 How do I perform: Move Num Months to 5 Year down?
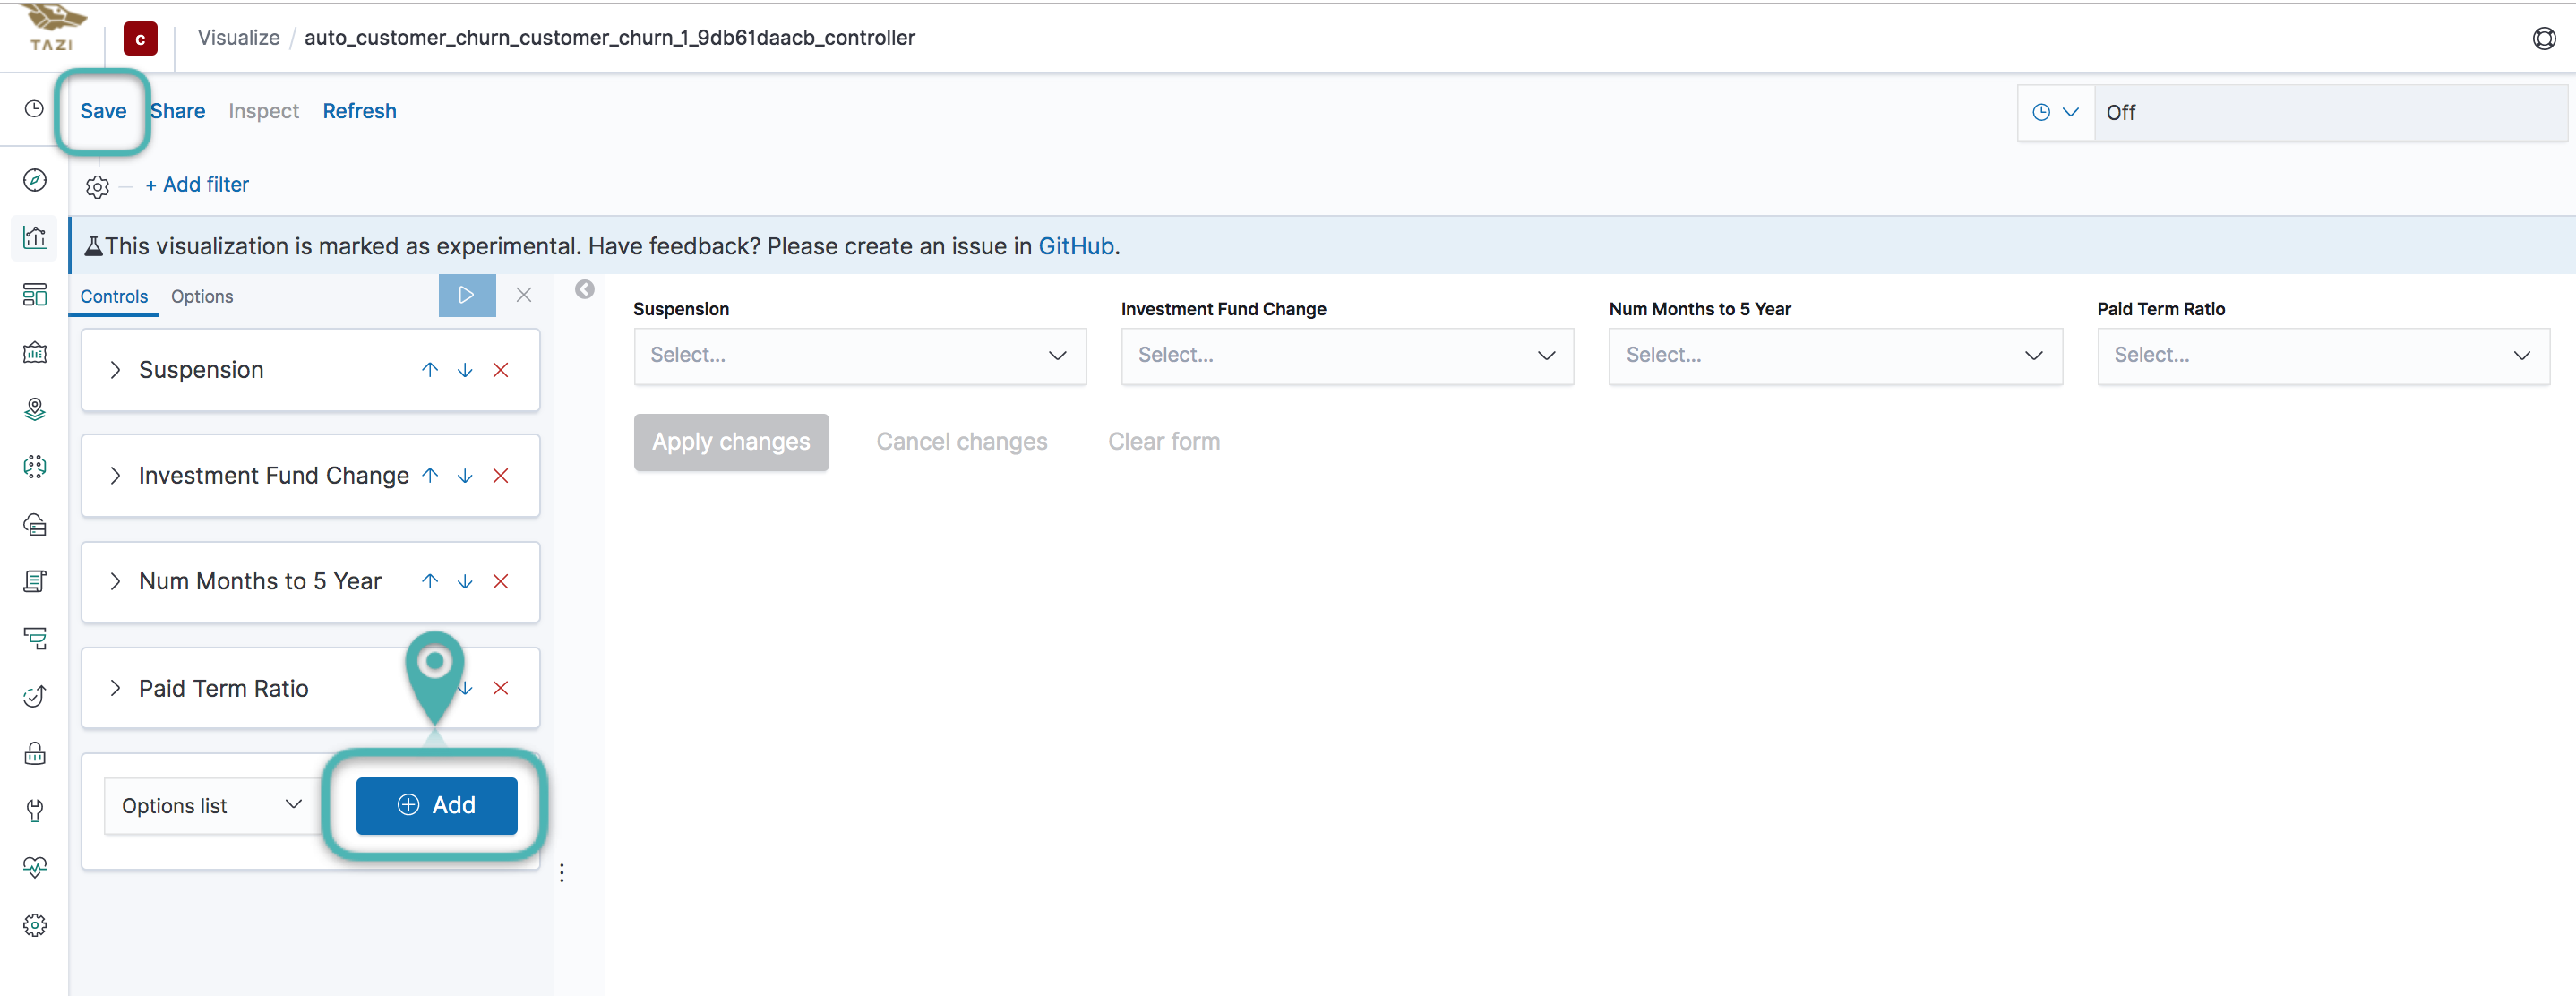[465, 582]
